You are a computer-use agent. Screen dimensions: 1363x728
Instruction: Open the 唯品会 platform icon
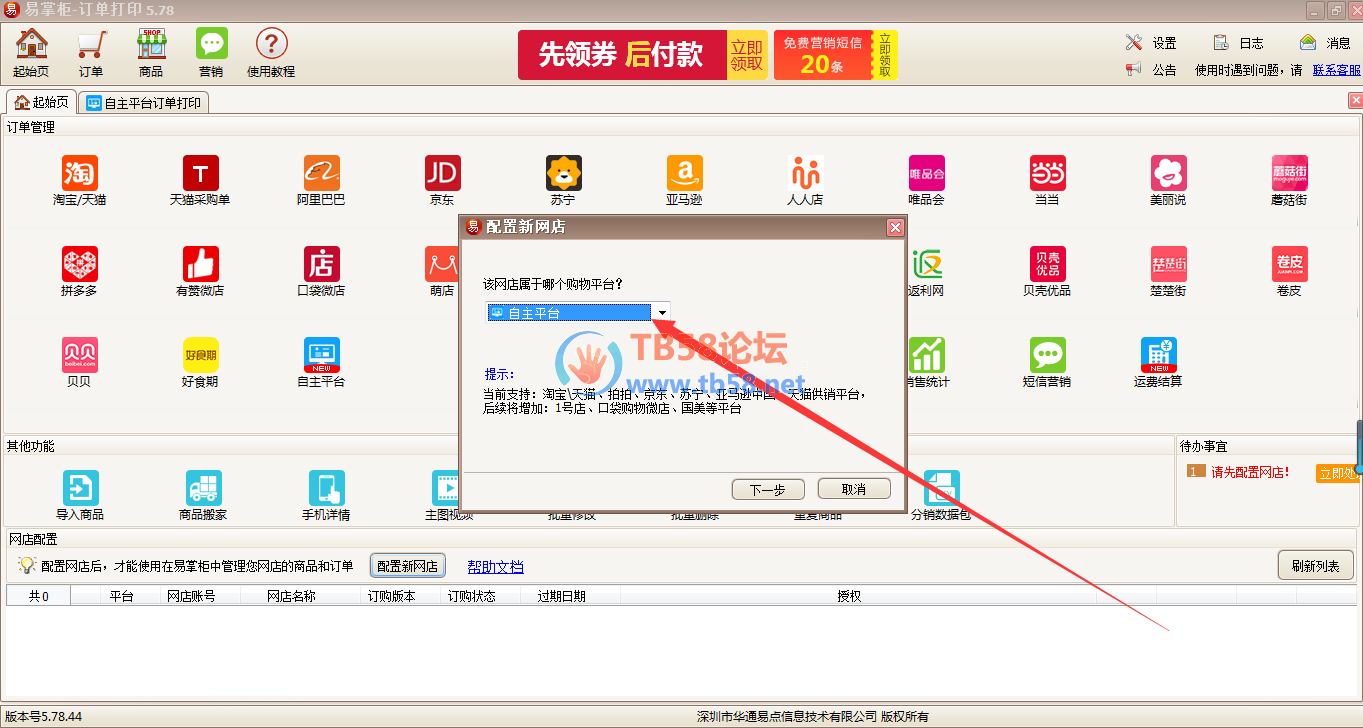[x=926, y=174]
